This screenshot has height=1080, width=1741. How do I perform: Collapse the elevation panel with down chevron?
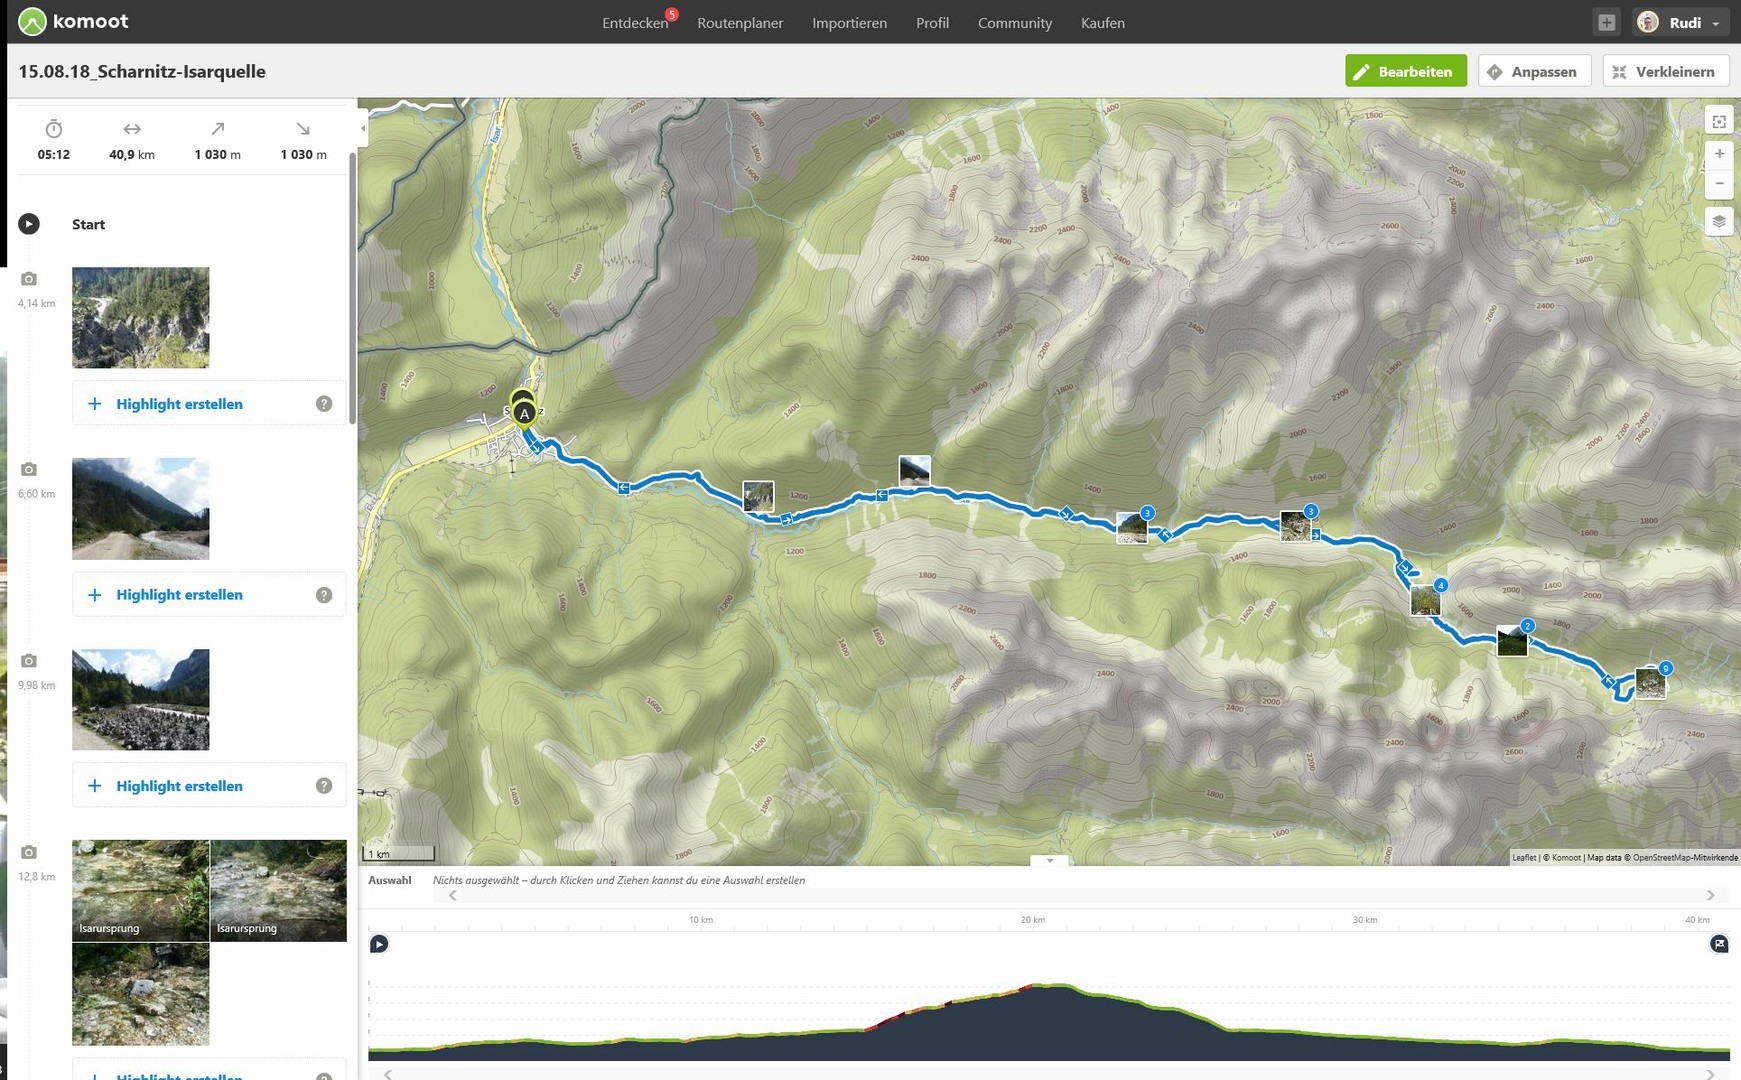pyautogui.click(x=1049, y=860)
